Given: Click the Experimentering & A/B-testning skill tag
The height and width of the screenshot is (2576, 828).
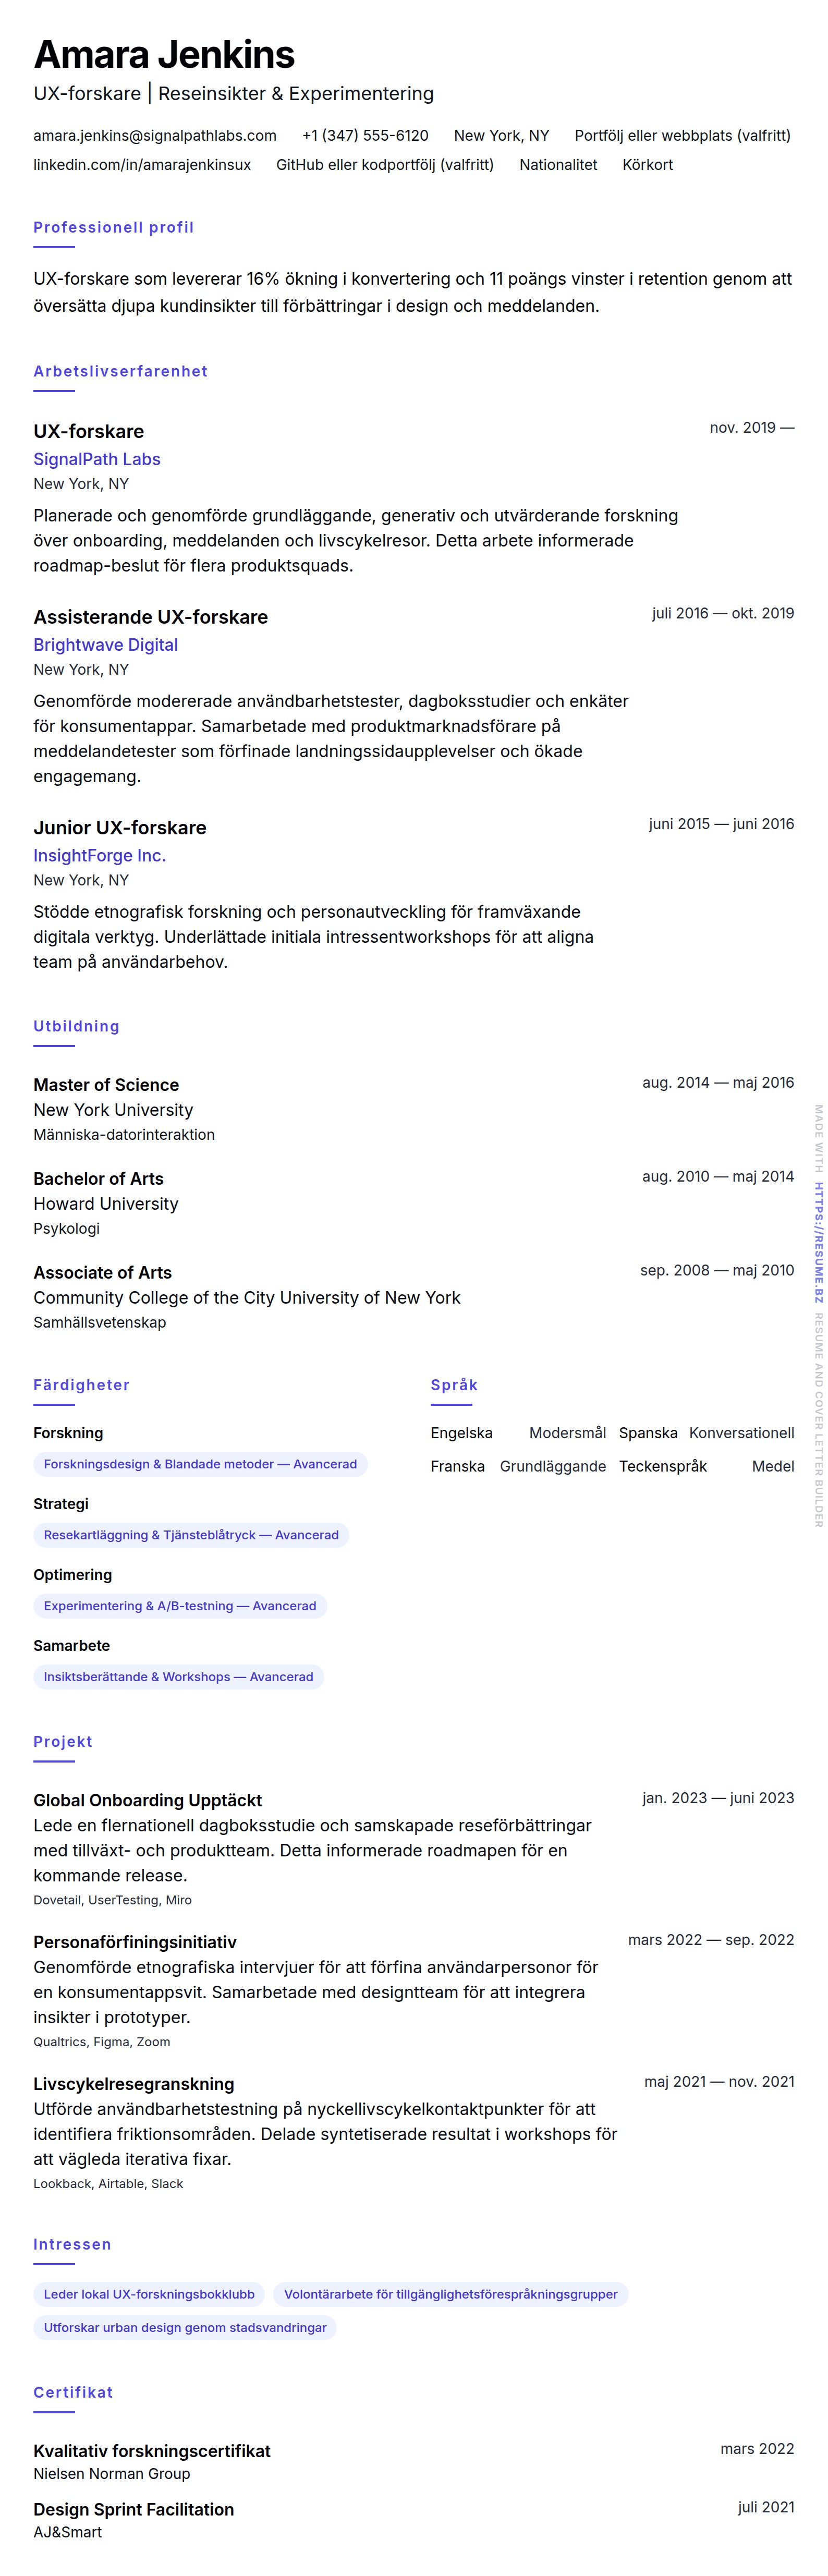Looking at the screenshot, I should pyautogui.click(x=180, y=1606).
